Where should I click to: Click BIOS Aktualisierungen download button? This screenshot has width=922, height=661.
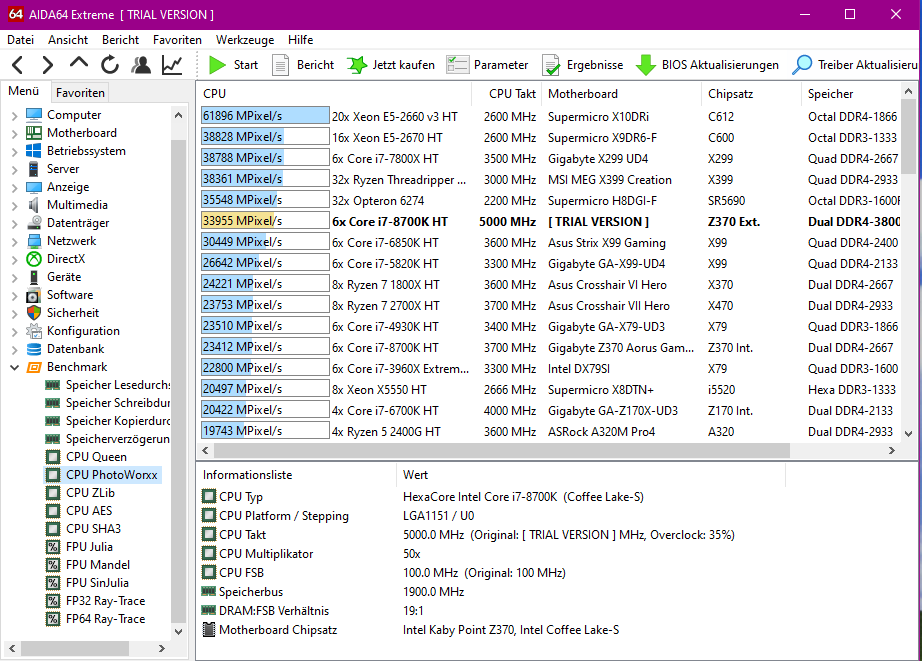pos(707,65)
